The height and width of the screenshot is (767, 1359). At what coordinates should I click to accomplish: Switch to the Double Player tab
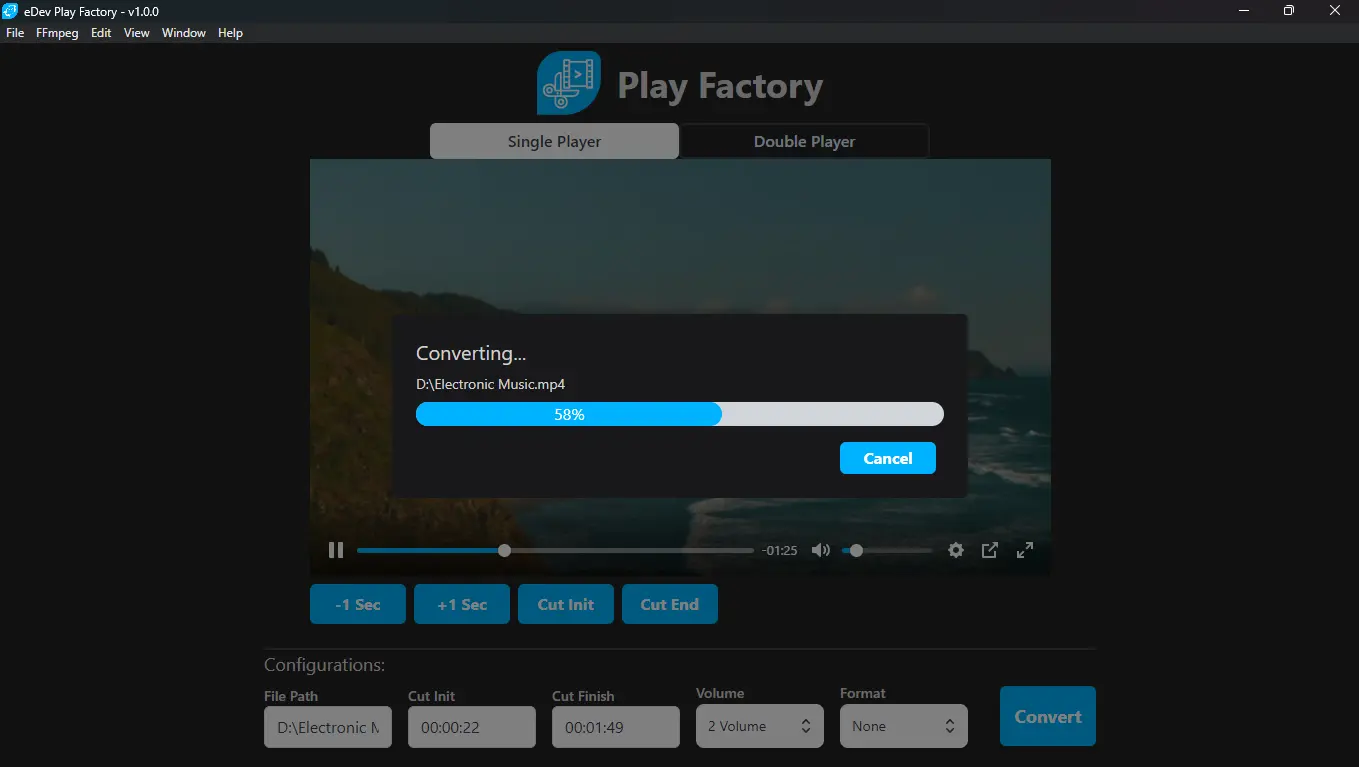tap(804, 141)
